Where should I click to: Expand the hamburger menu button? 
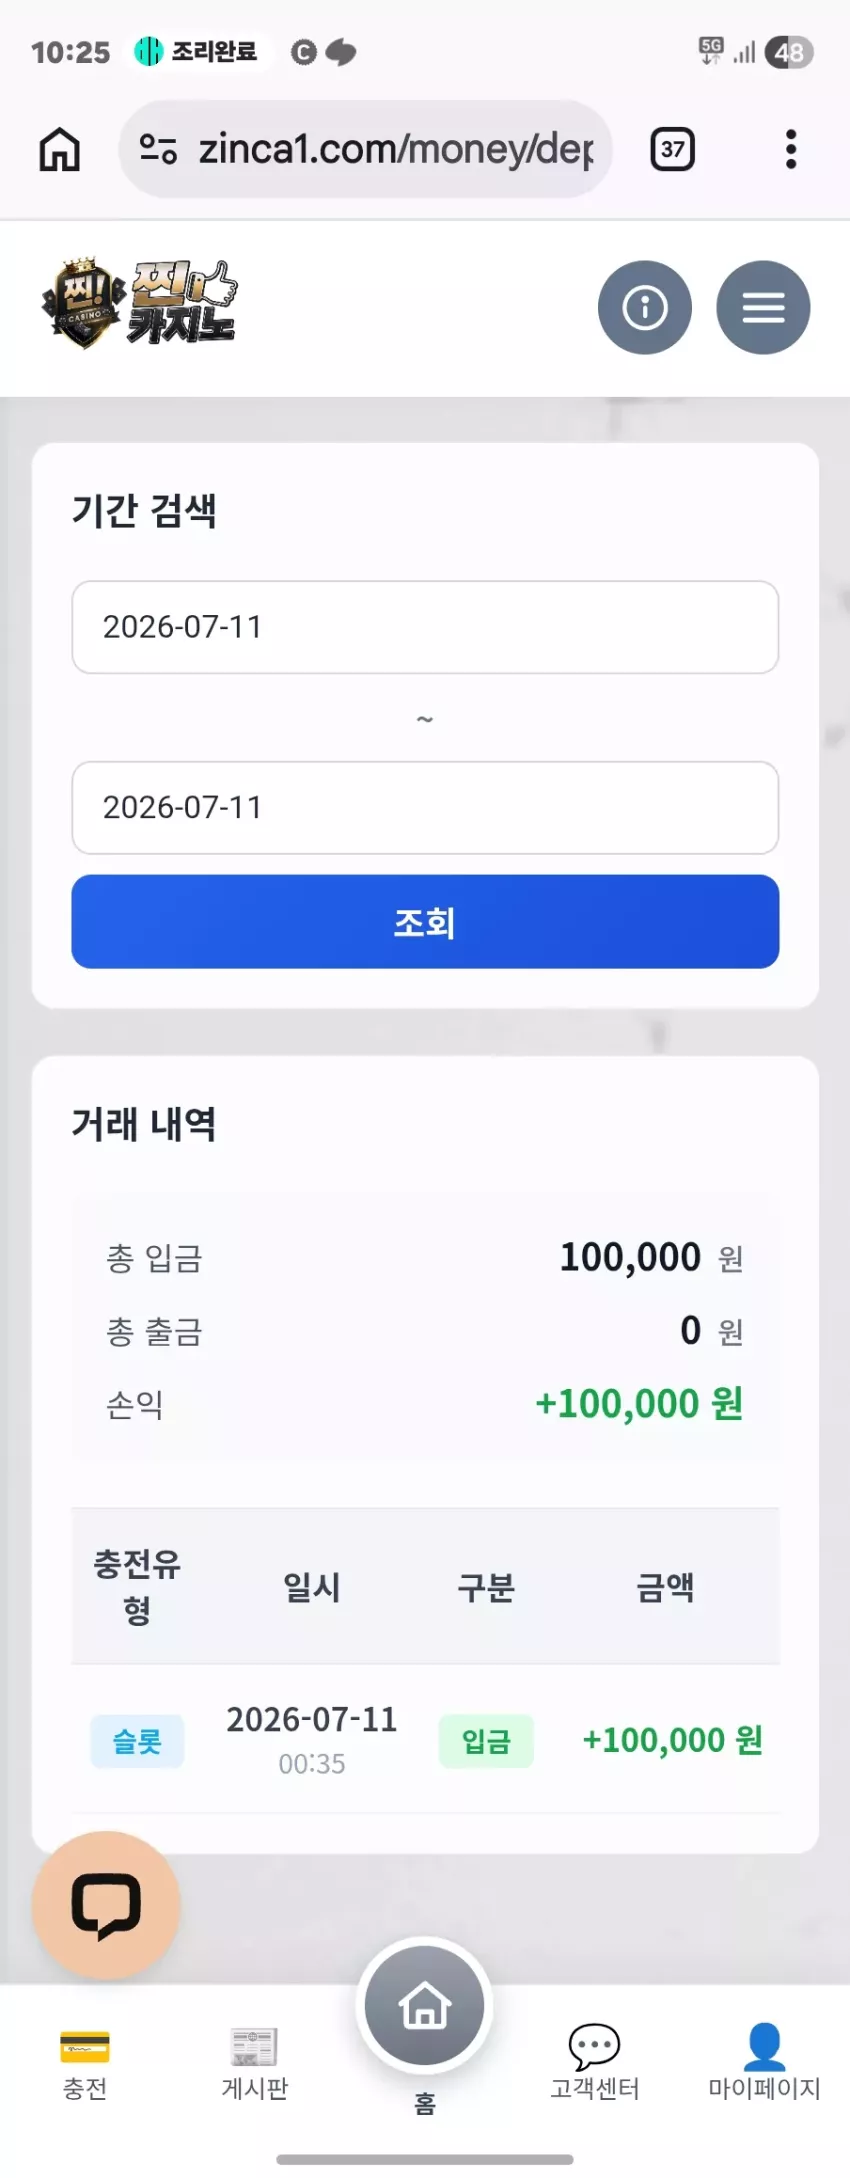(x=763, y=307)
